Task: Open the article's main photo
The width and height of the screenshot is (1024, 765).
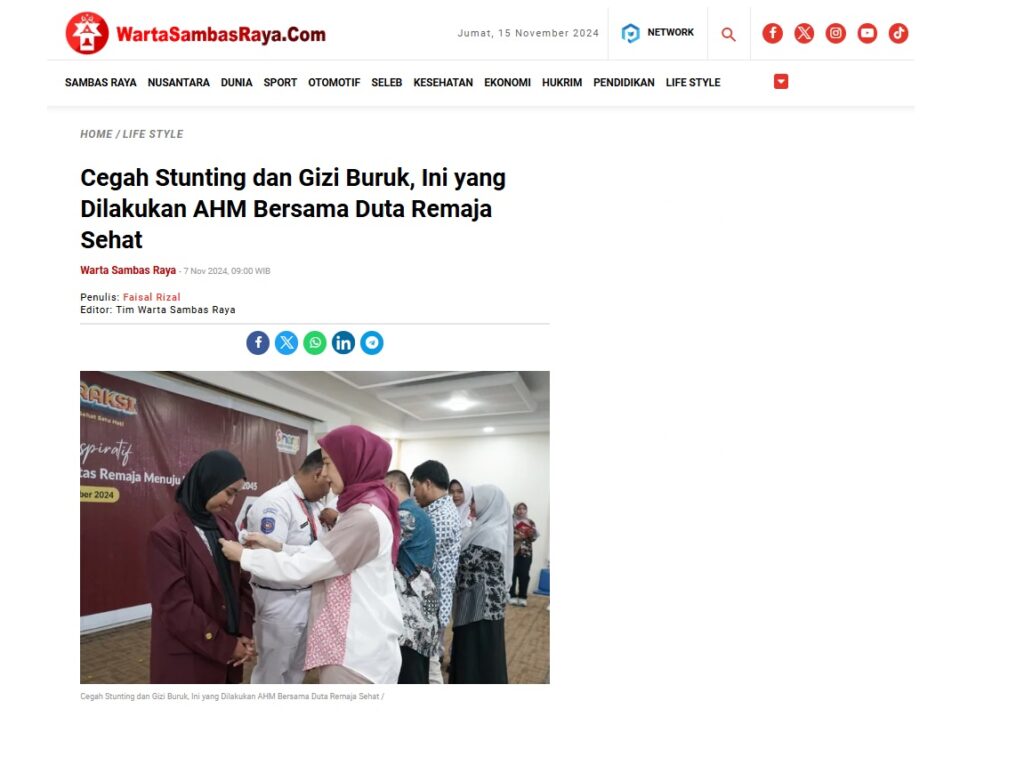Action: click(315, 527)
